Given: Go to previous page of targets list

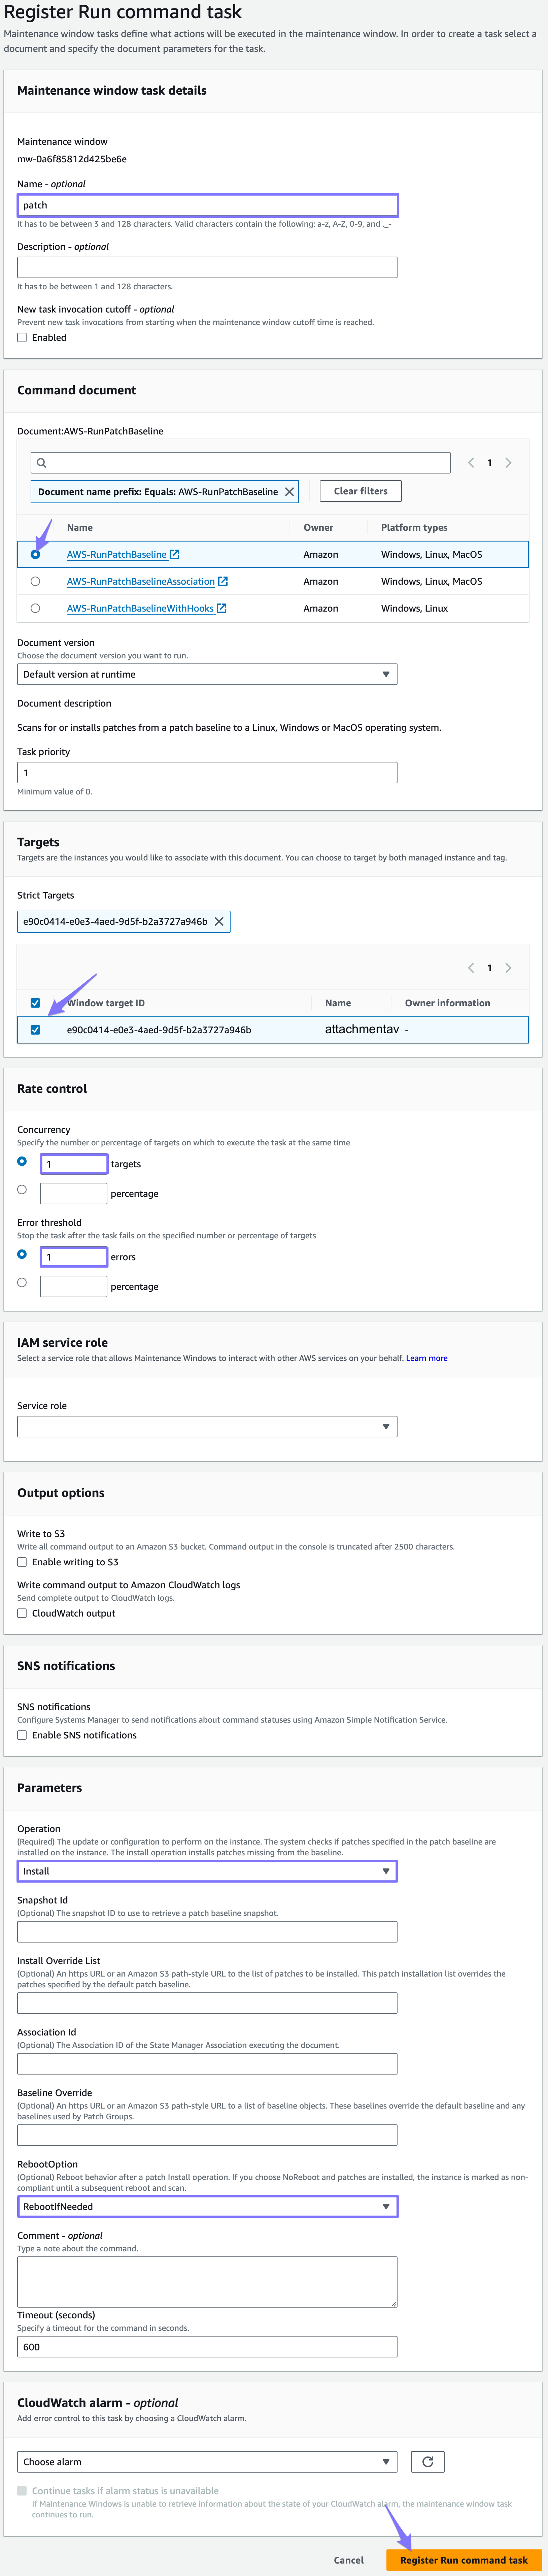Looking at the screenshot, I should 471,968.
